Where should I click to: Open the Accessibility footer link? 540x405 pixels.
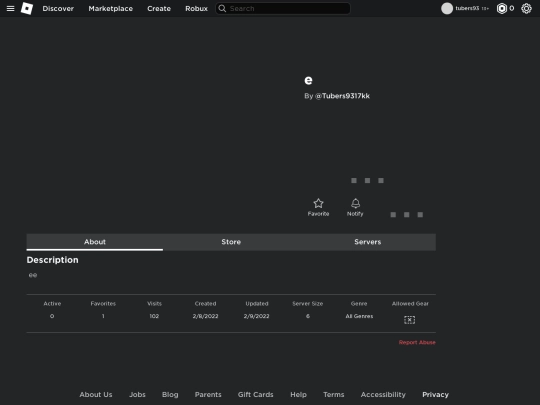click(x=383, y=395)
